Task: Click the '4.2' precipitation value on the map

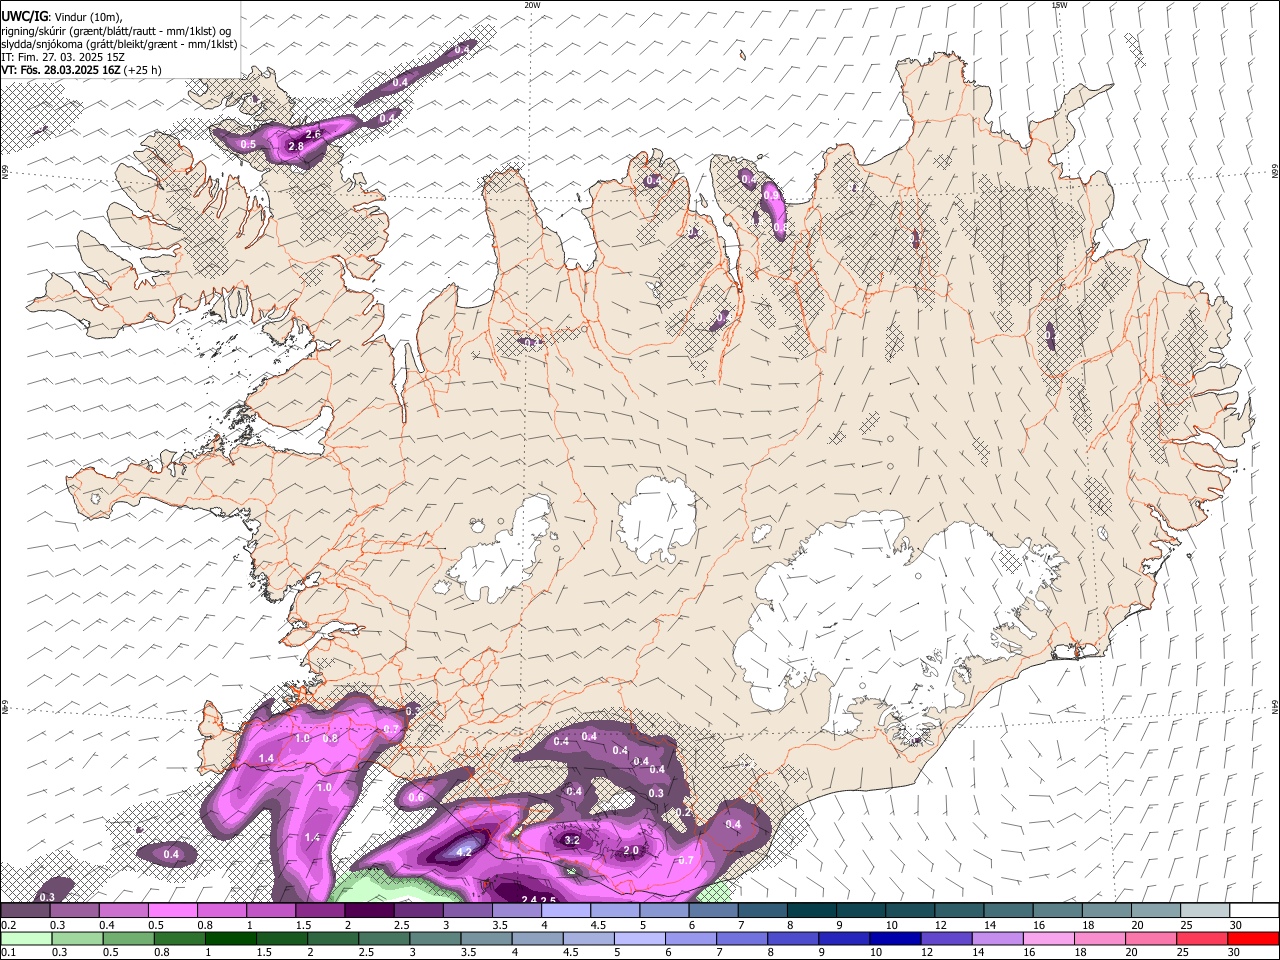Action: pos(464,852)
